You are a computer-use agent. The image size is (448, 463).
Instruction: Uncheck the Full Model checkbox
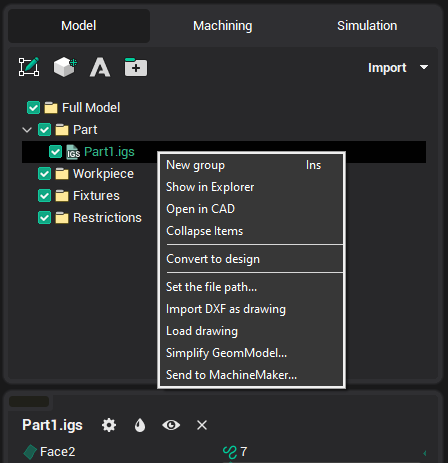click(x=33, y=108)
